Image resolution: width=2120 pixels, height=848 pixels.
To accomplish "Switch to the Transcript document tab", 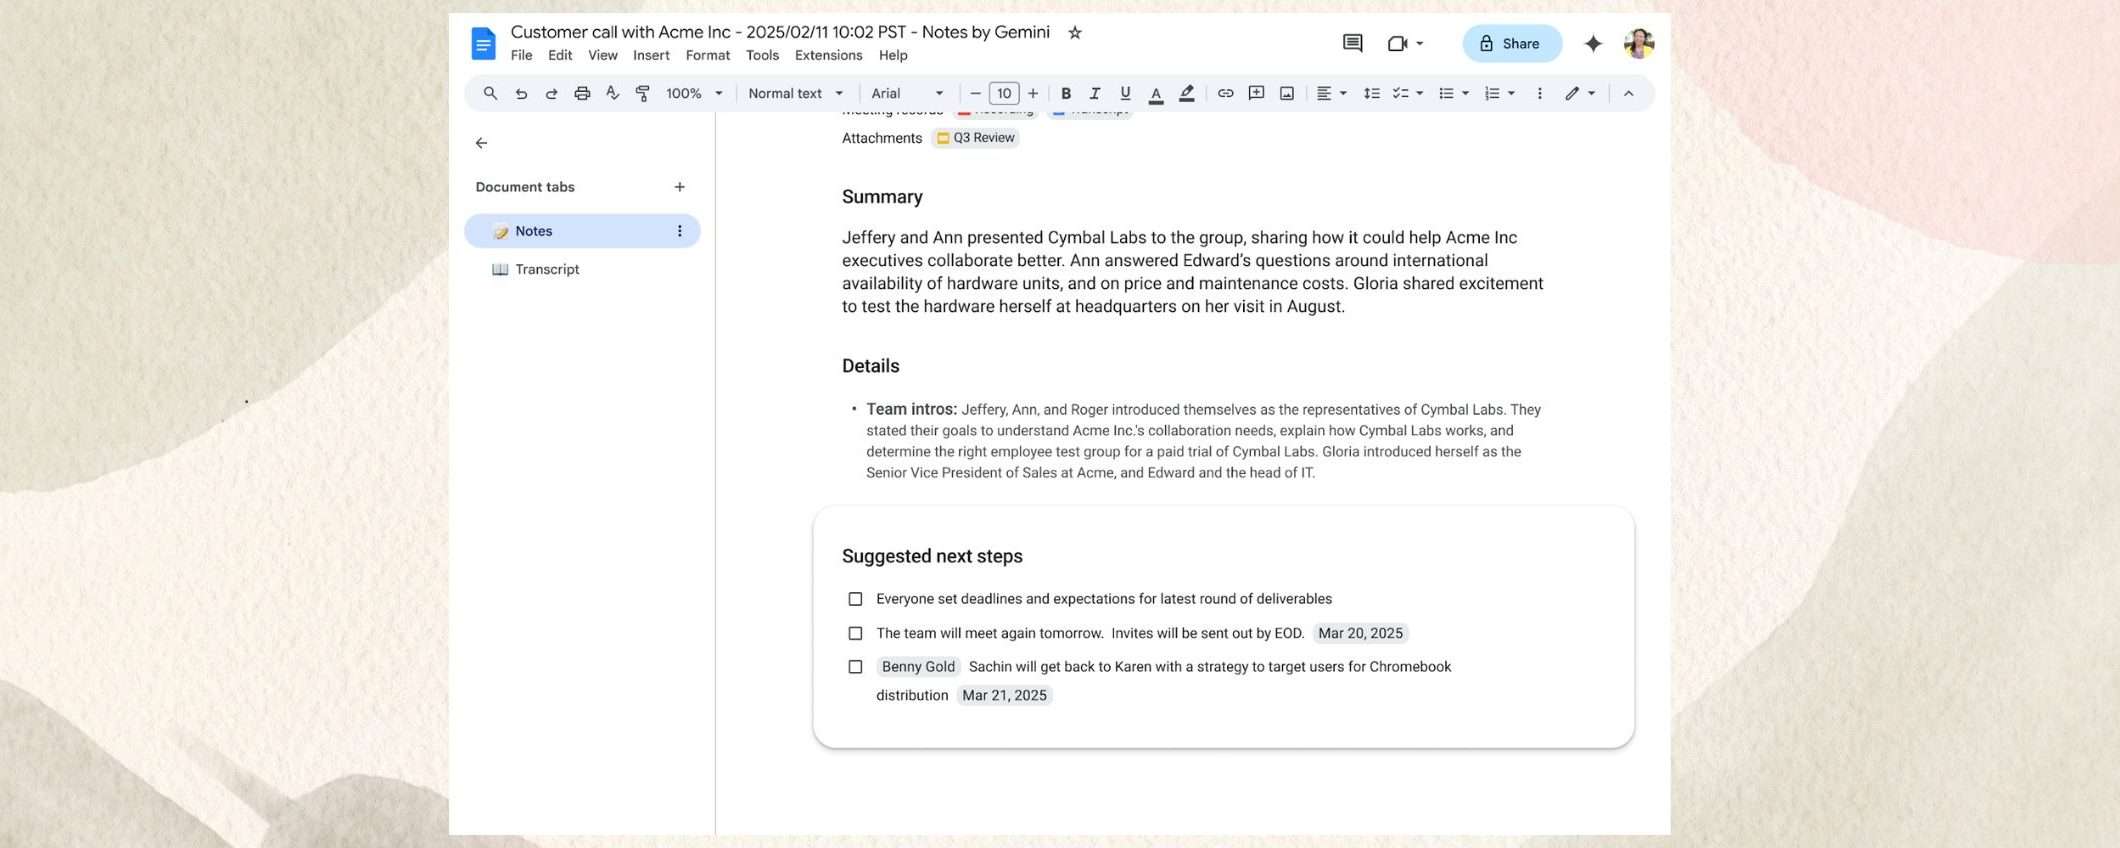I will click(547, 270).
